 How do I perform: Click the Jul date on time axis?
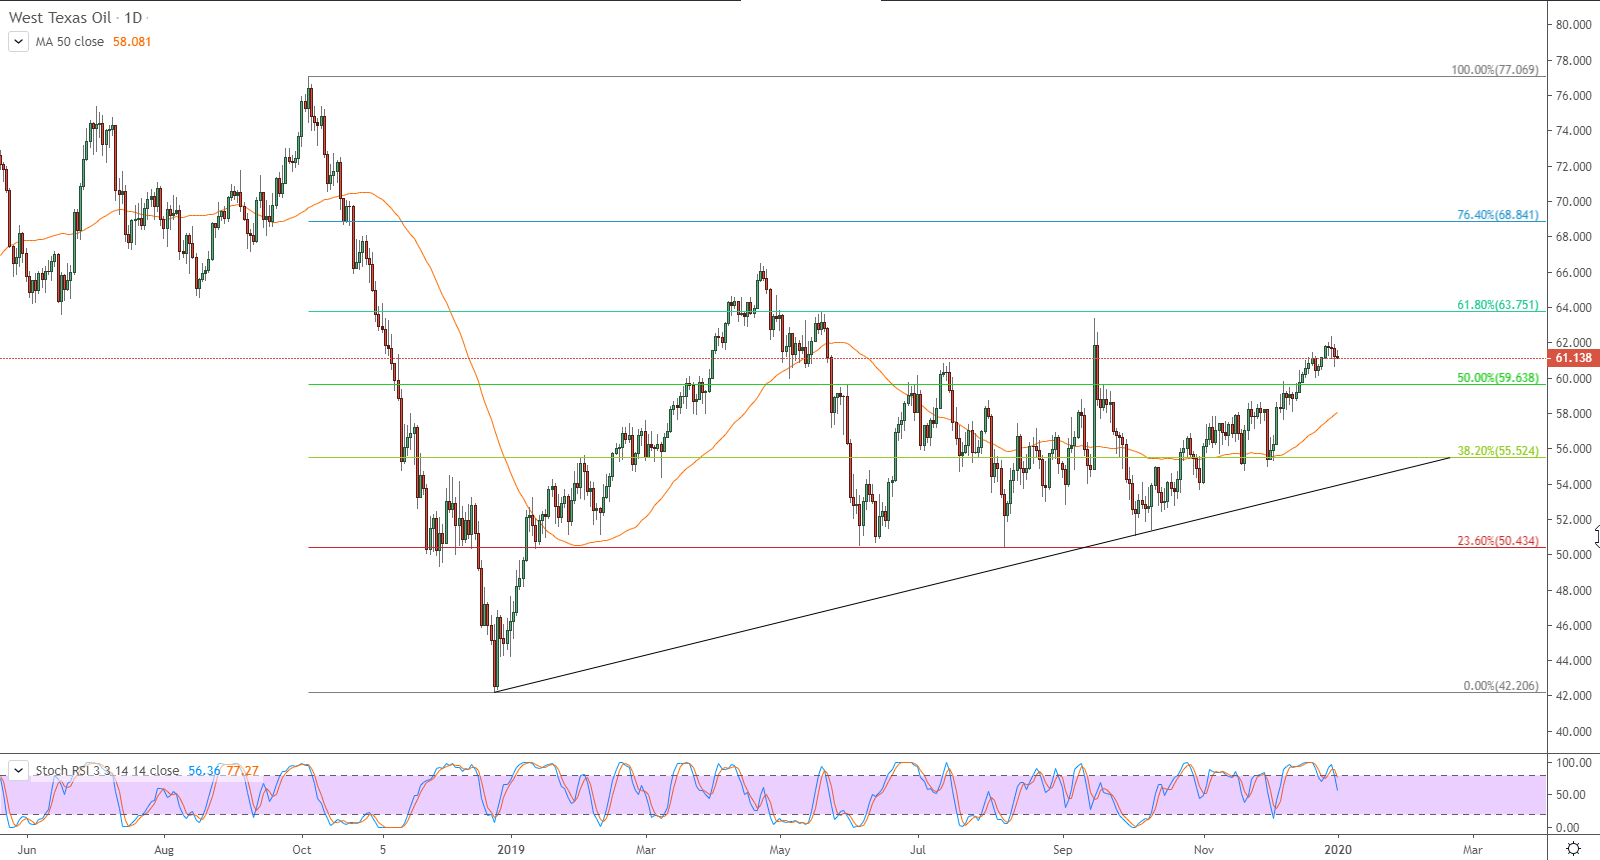917,850
